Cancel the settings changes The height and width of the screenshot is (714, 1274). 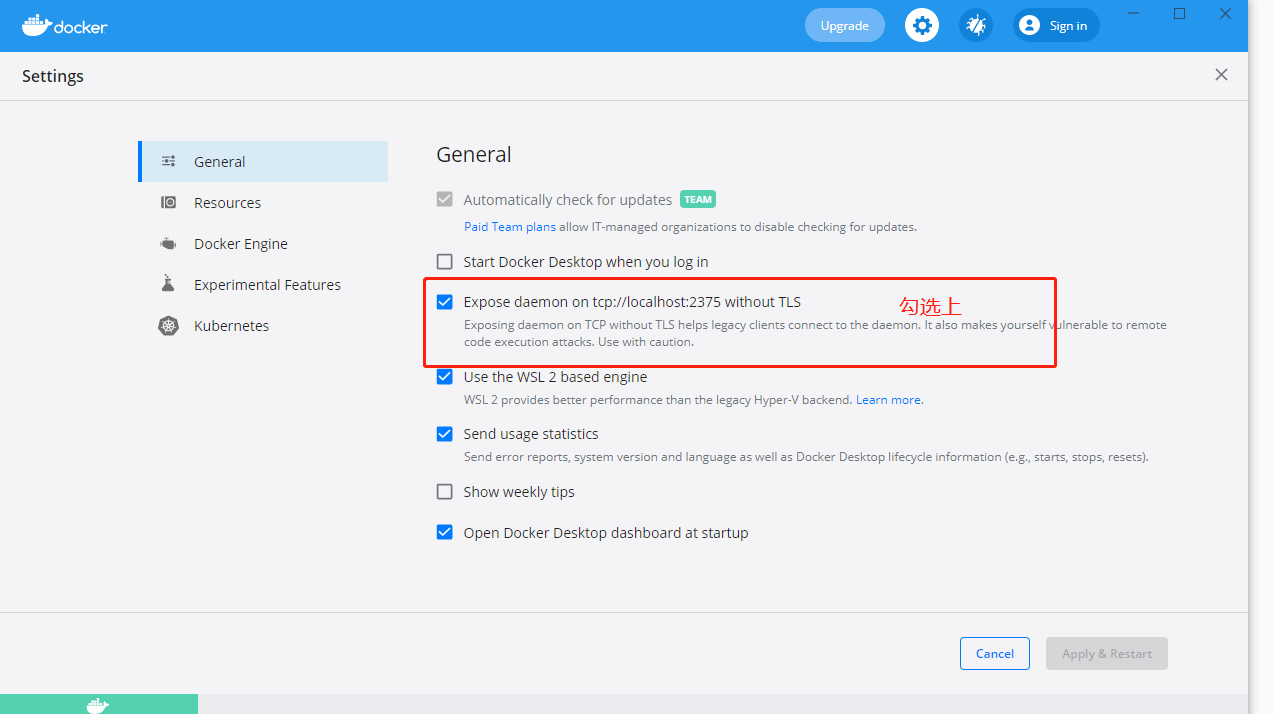click(995, 653)
